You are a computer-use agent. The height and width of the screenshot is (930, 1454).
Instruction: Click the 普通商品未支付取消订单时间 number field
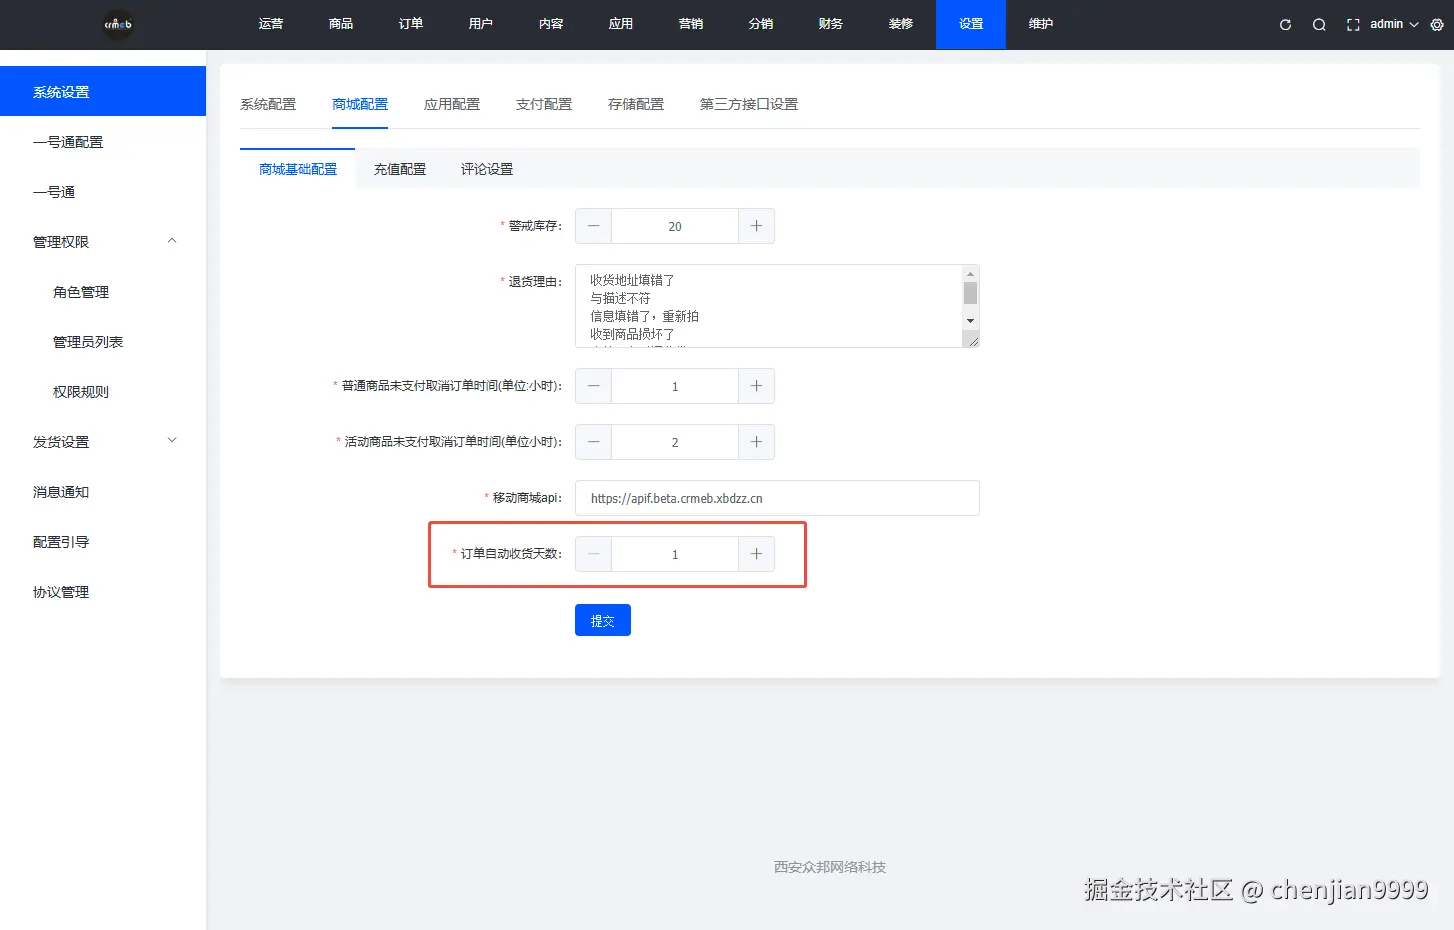(675, 386)
